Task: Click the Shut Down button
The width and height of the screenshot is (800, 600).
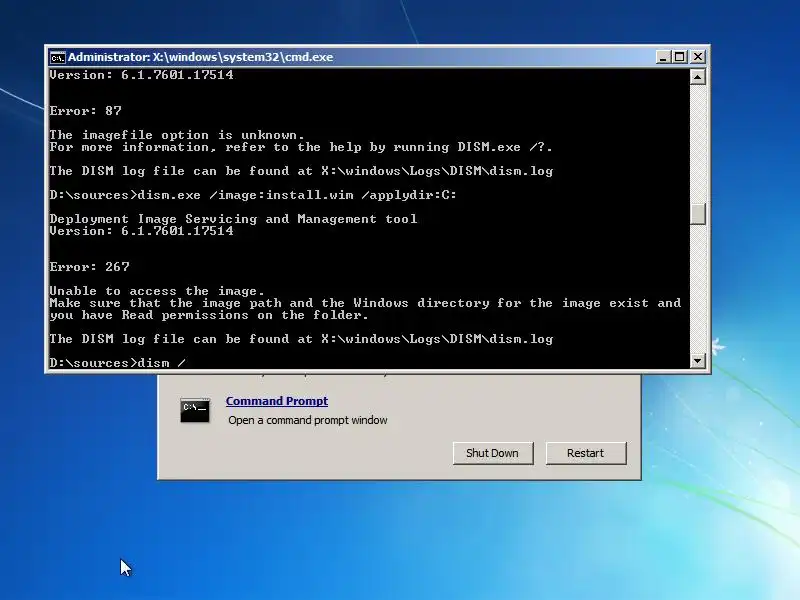Action: [493, 453]
